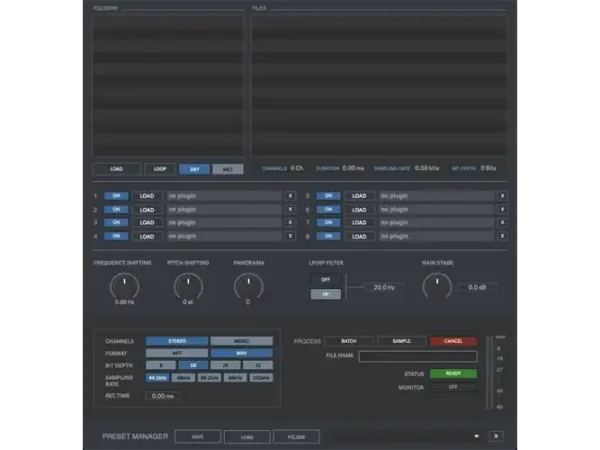600x450 pixels.
Task: Load a plugin into slot 3
Action: point(147,222)
